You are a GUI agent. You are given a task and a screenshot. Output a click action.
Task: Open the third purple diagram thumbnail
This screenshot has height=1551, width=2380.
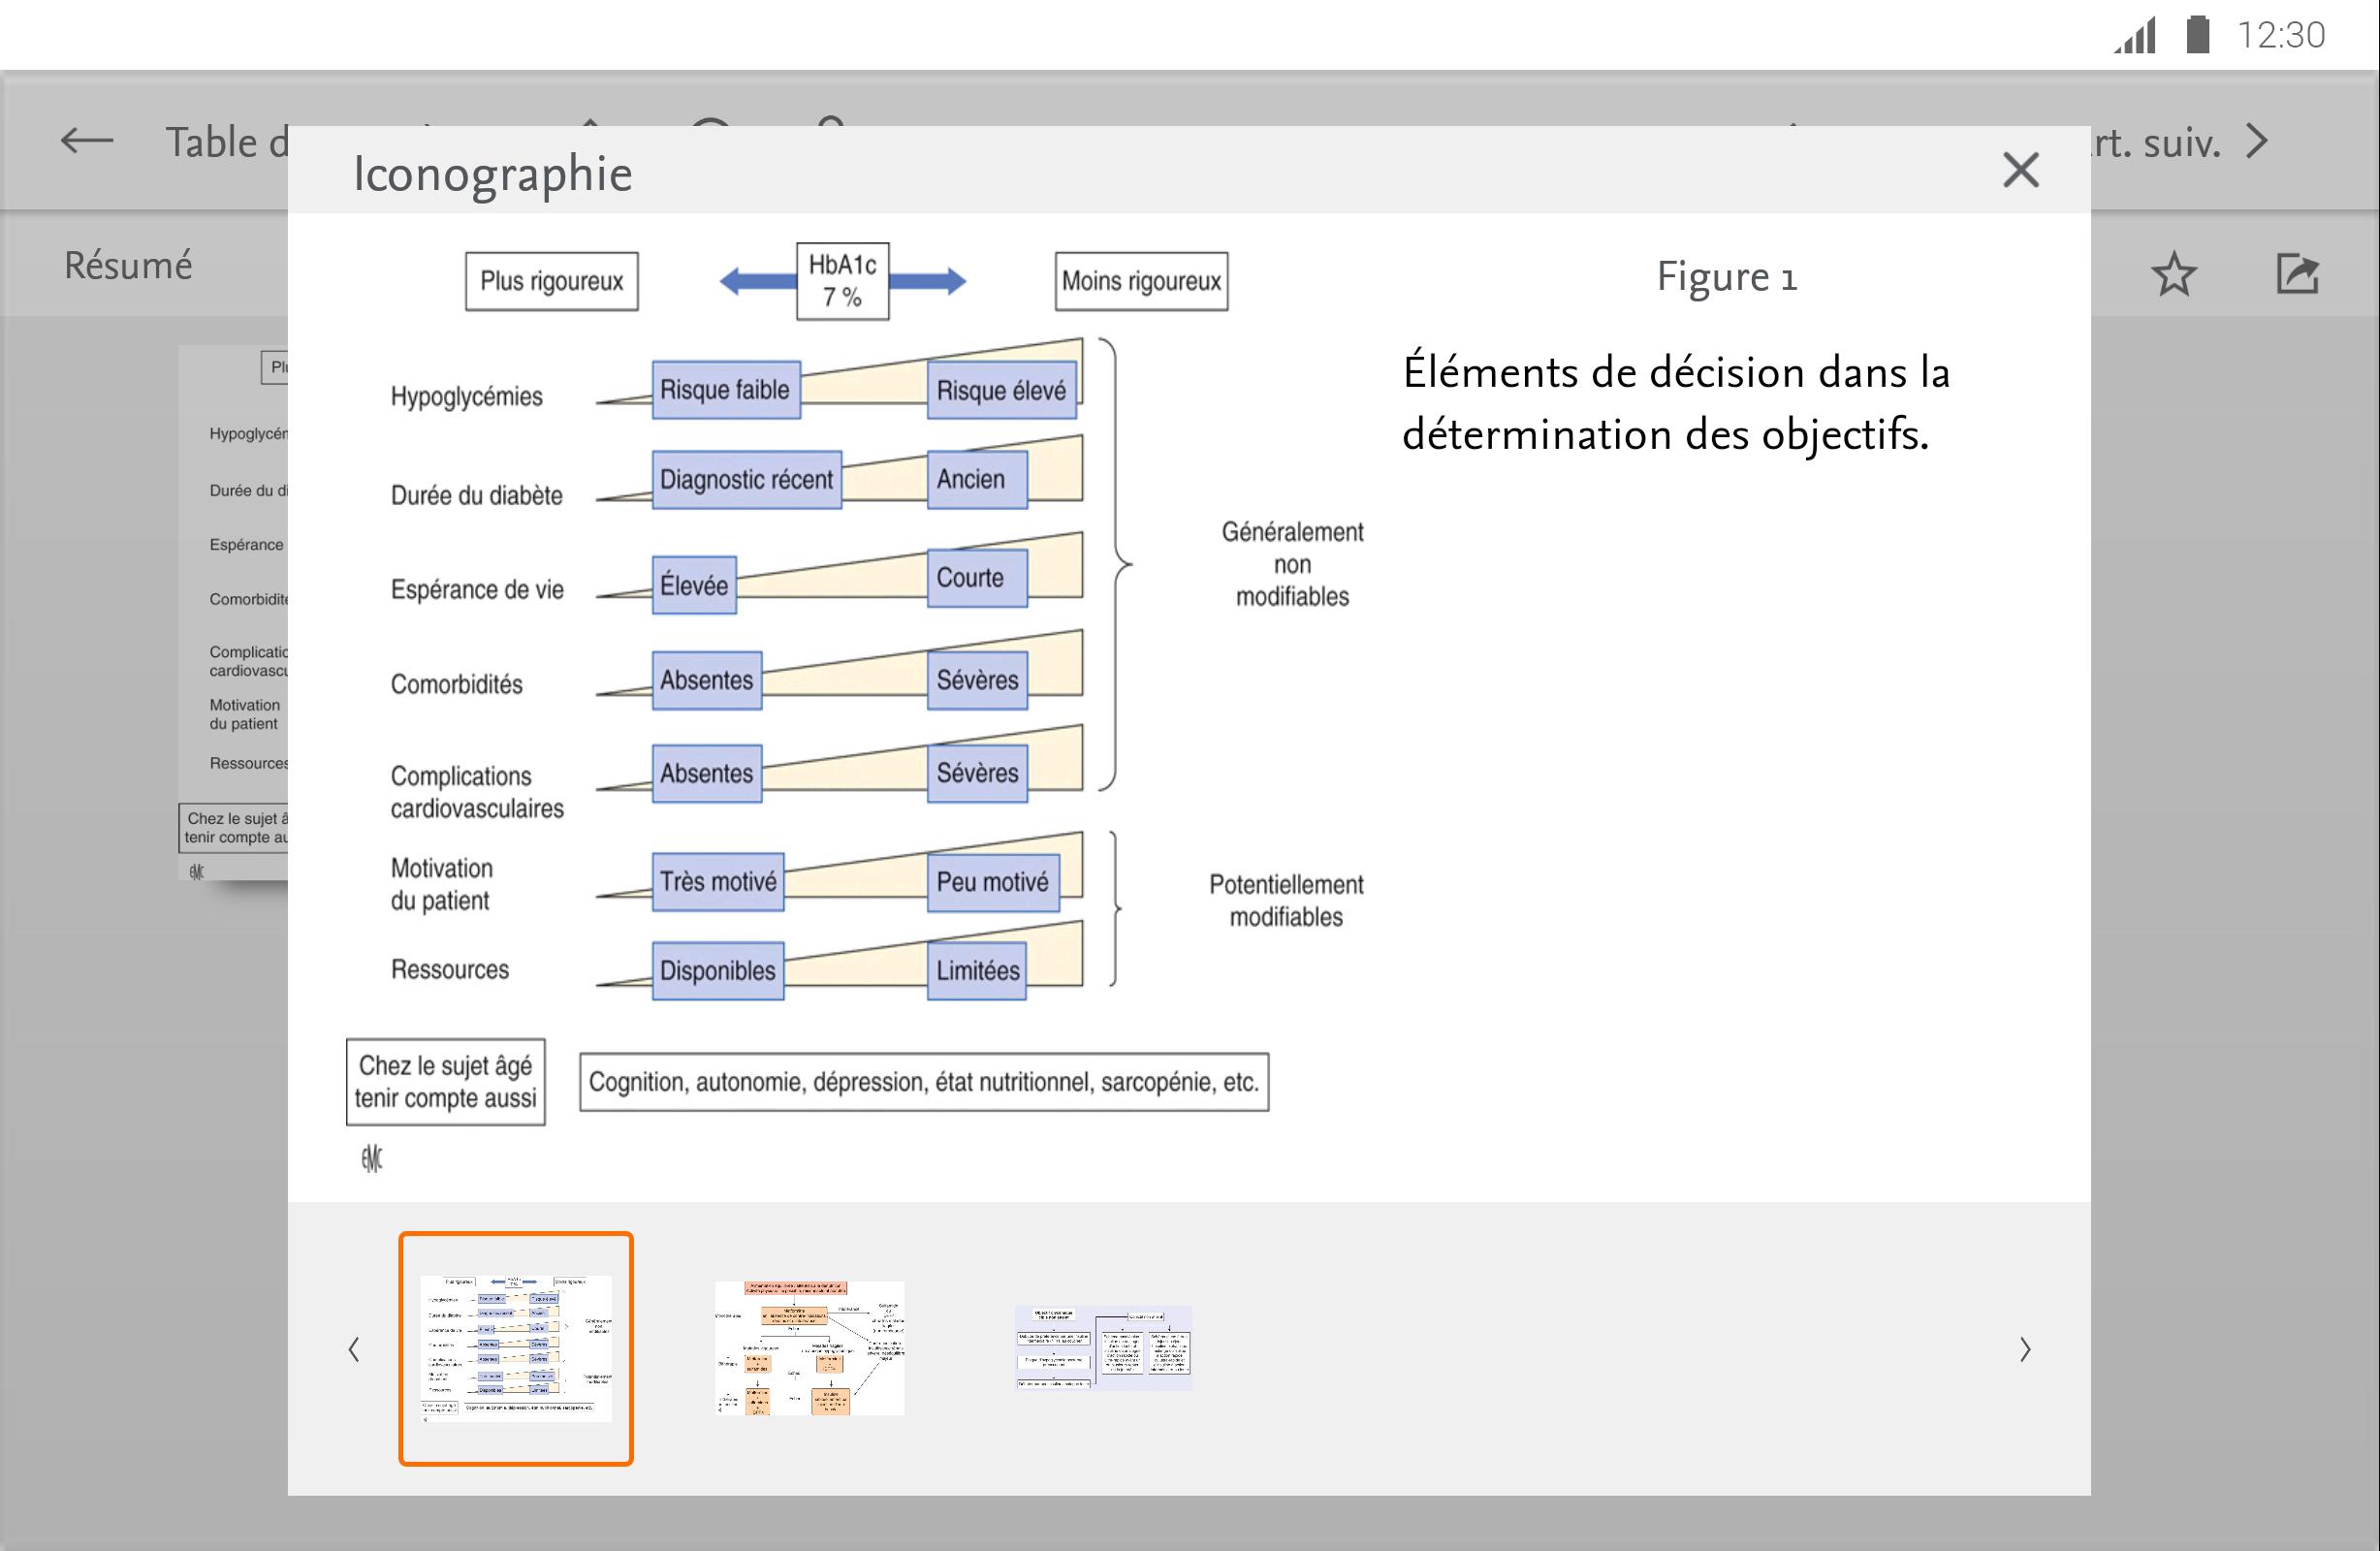point(1103,1347)
